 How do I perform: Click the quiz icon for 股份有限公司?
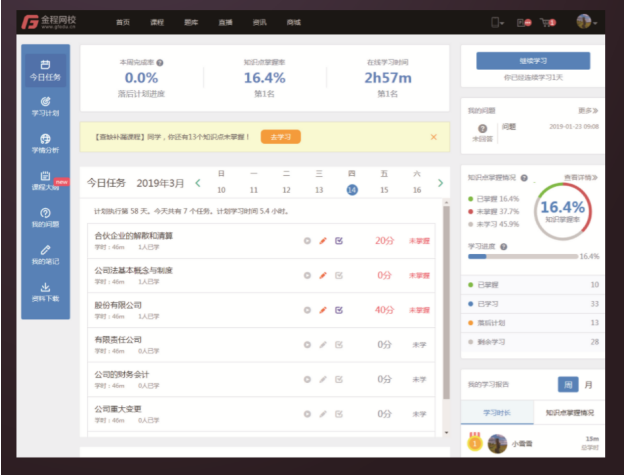339,309
